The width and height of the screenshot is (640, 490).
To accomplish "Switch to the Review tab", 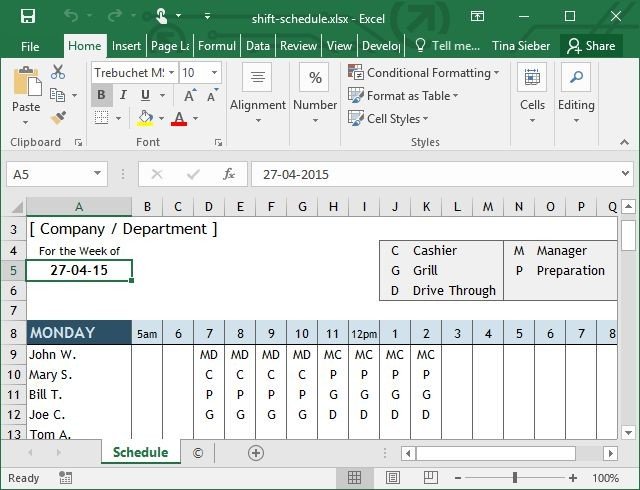I will 298,46.
